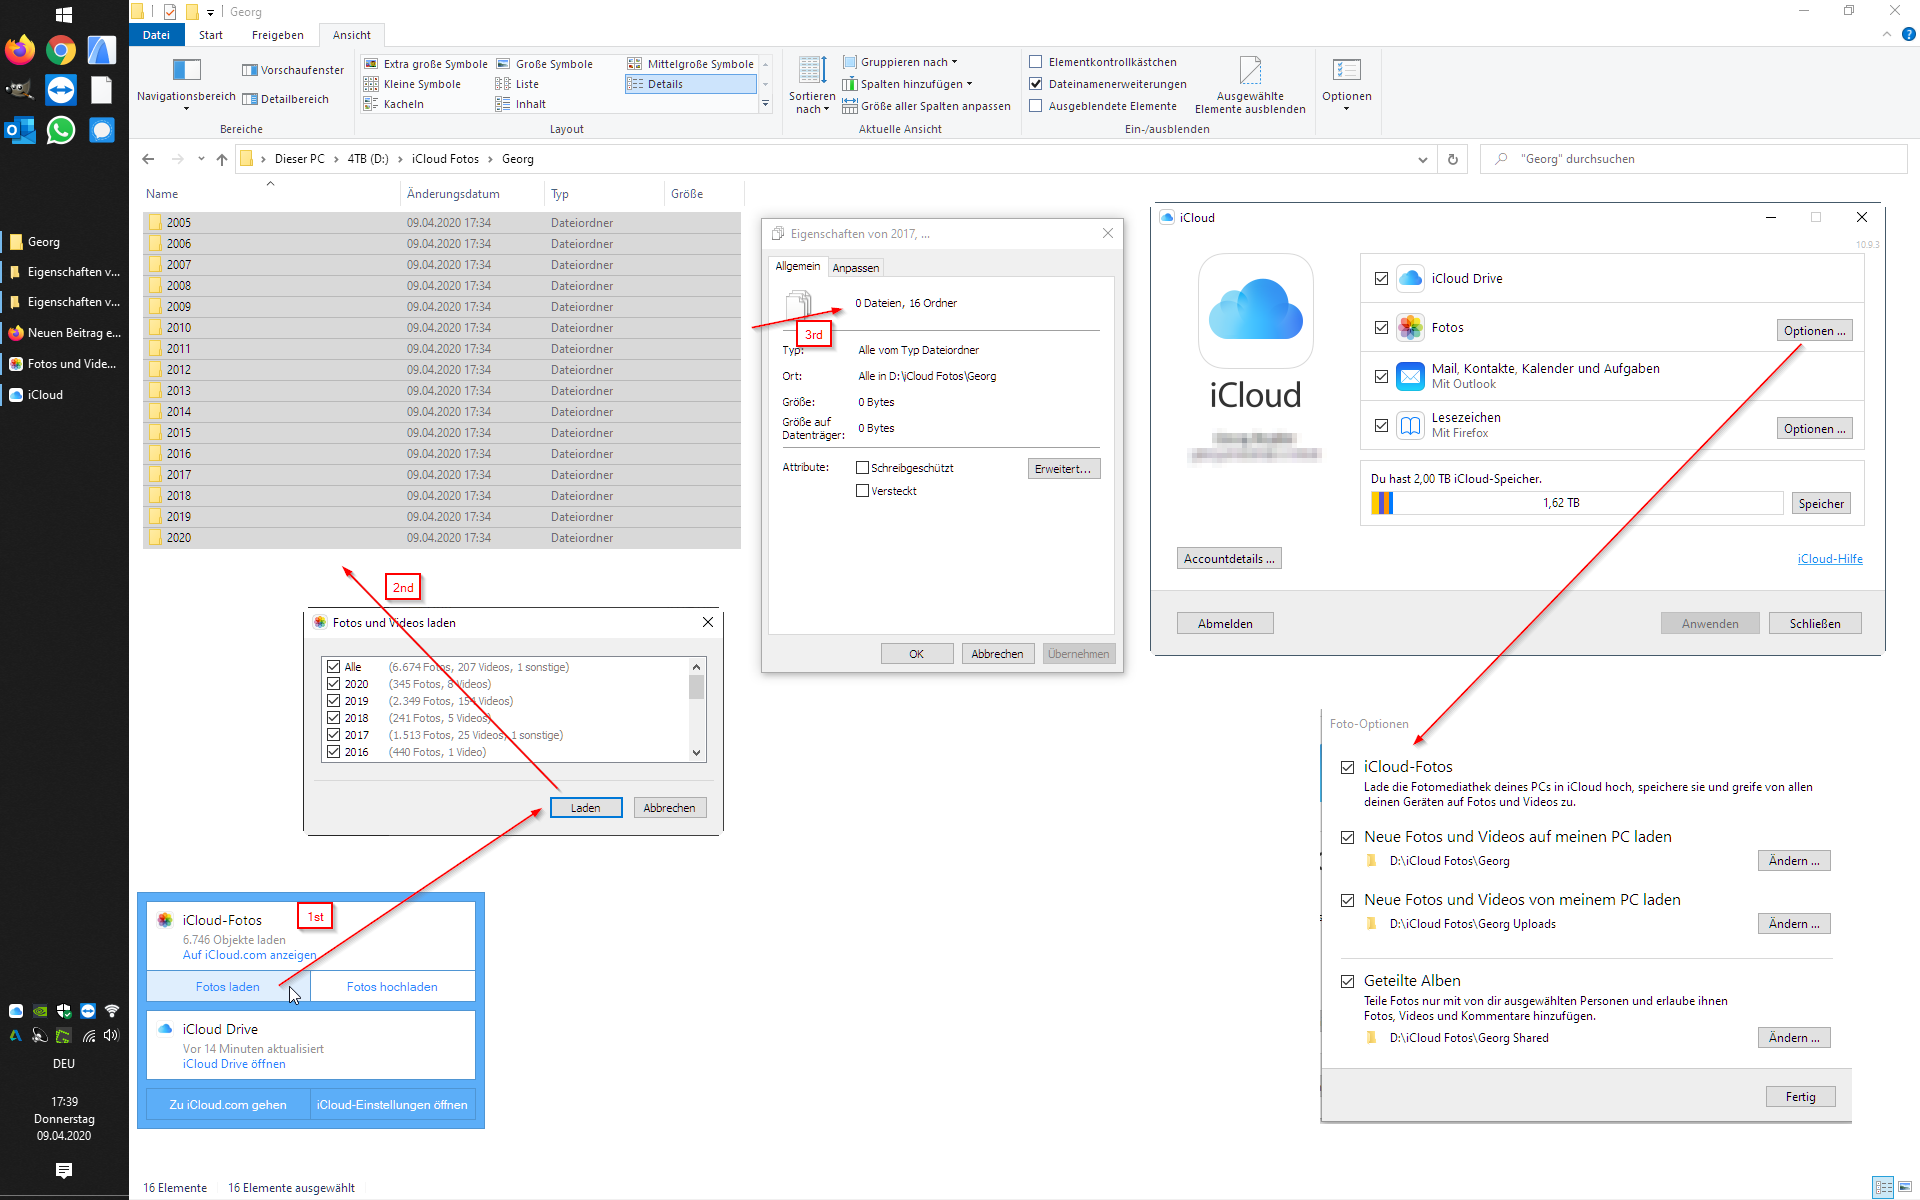This screenshot has height=1200, width=1920.
Task: Expand the address bar history dropdown
Action: [1422, 159]
